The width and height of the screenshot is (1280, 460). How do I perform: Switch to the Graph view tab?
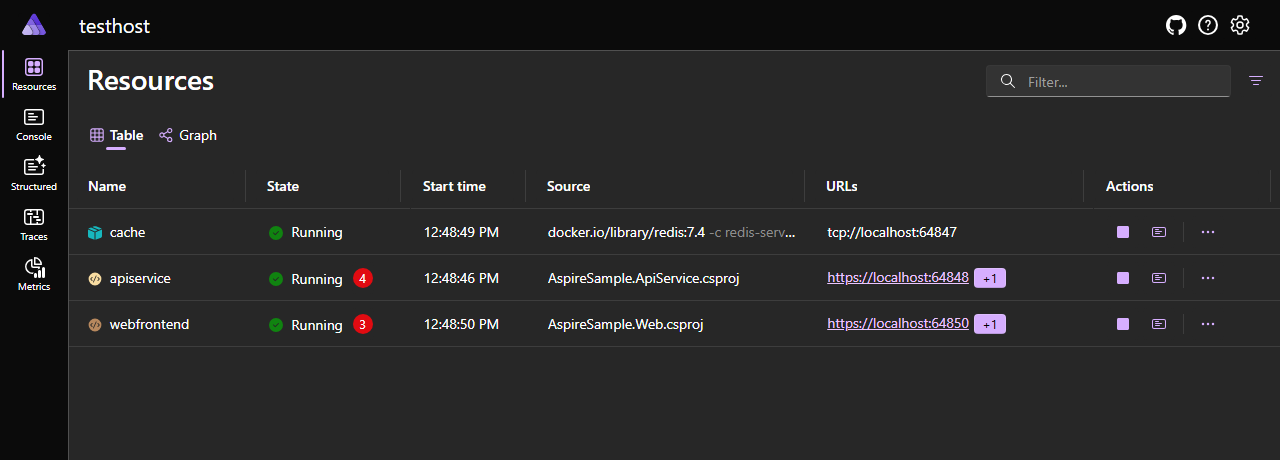pyautogui.click(x=188, y=135)
